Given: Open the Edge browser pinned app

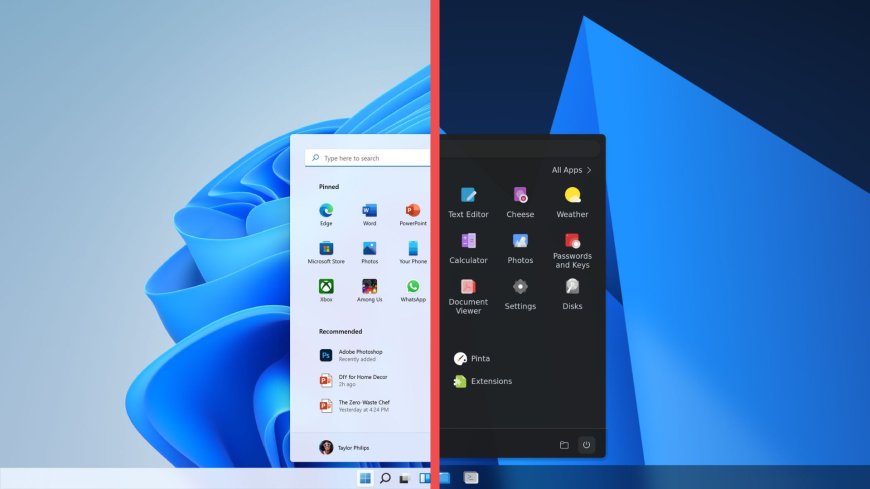Looking at the screenshot, I should (x=326, y=214).
